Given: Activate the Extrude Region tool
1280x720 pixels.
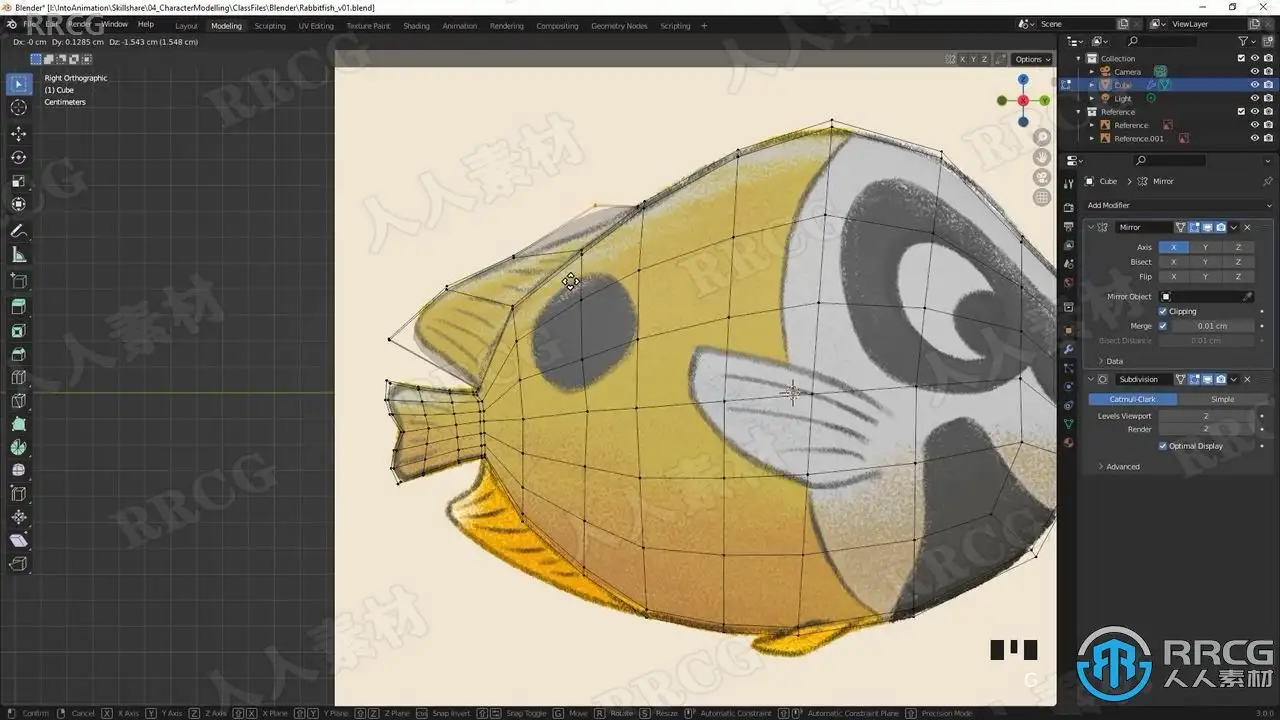Looking at the screenshot, I should pos(19,307).
